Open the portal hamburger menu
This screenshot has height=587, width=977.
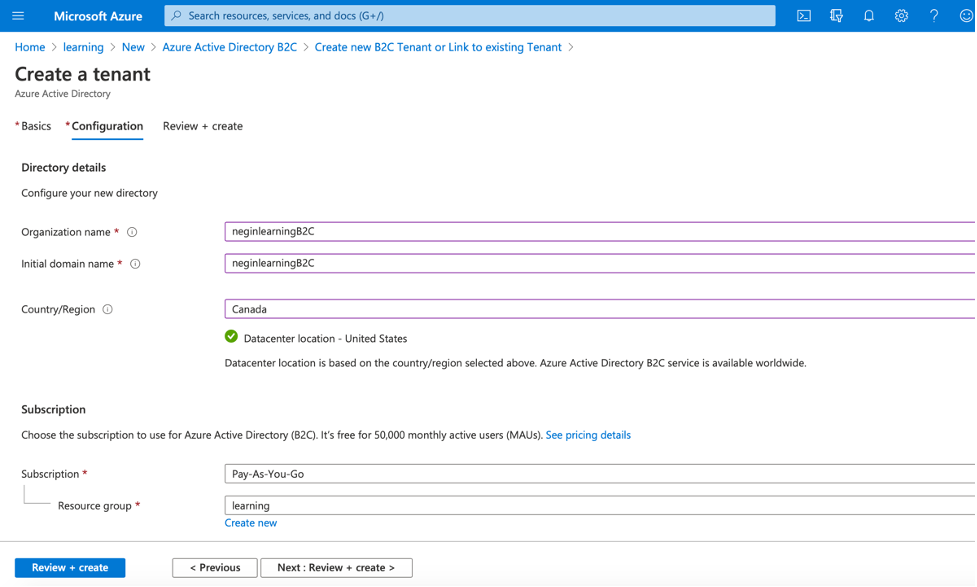18,16
